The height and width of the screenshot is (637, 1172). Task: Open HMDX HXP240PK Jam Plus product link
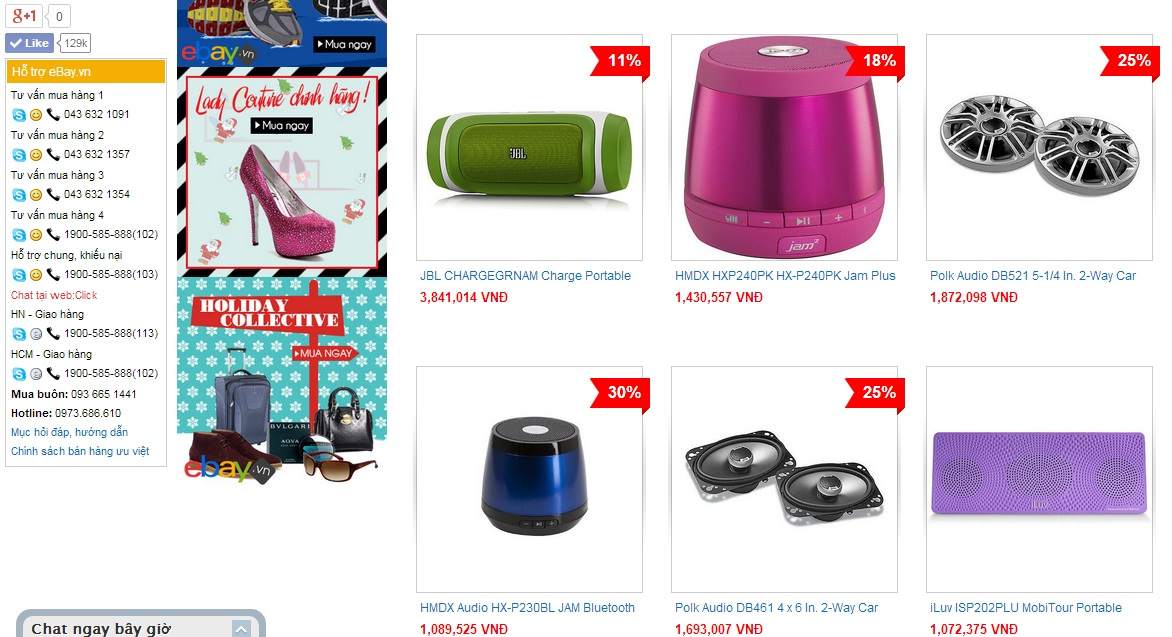(x=785, y=276)
